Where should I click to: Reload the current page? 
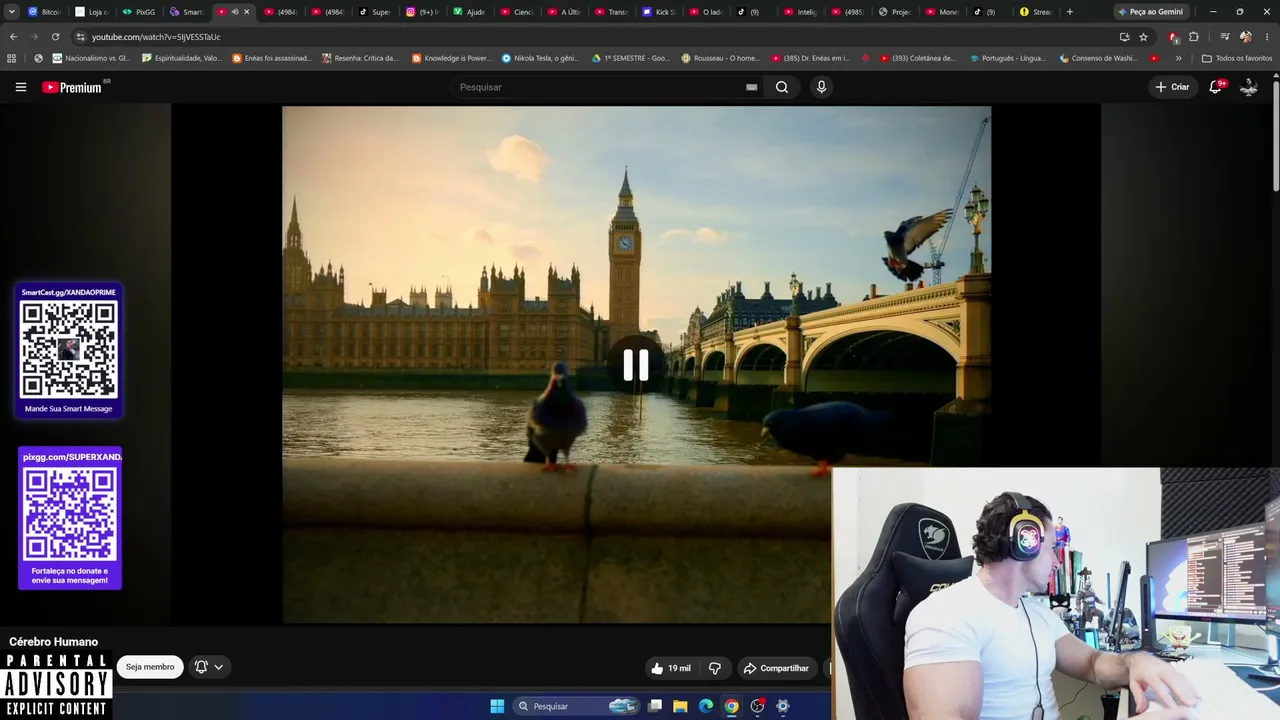(x=55, y=37)
